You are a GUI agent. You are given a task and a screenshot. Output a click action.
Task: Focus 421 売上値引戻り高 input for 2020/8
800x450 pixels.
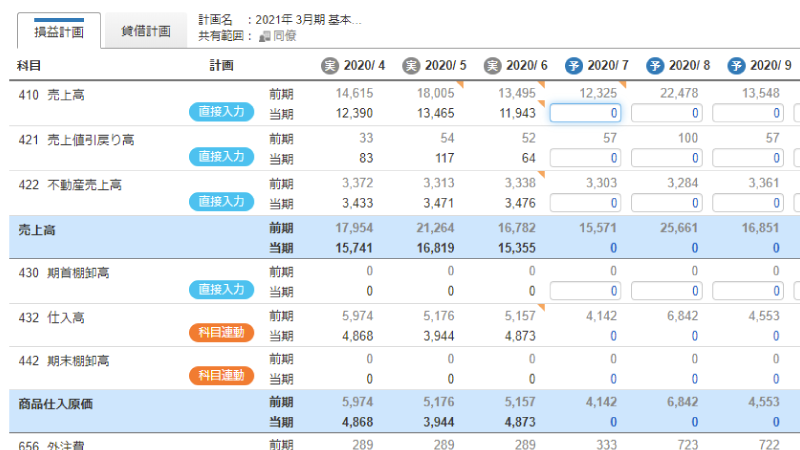point(667,158)
